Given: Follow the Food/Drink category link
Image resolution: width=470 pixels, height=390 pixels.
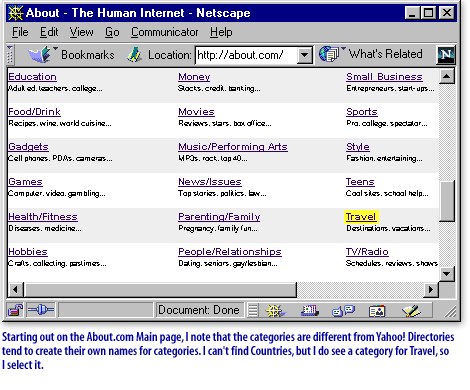Looking at the screenshot, I should click(34, 112).
